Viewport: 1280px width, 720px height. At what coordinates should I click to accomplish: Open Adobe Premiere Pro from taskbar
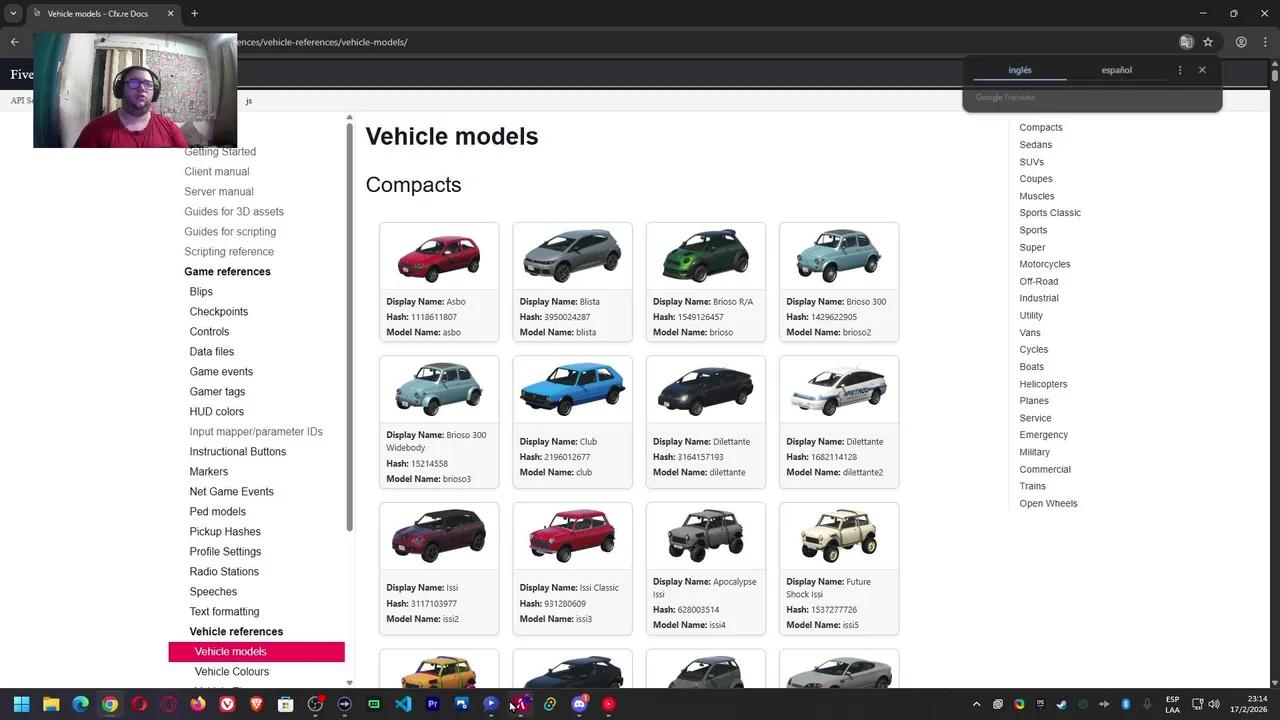pos(432,704)
